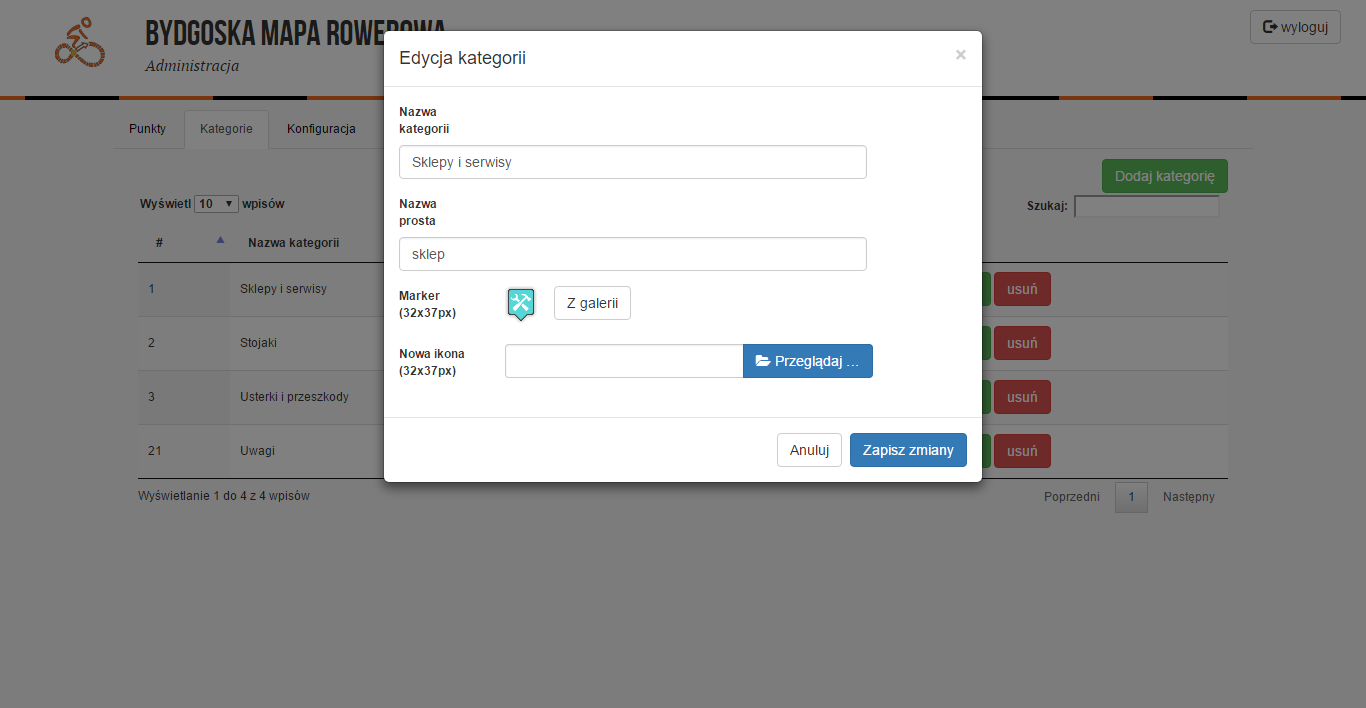Choose marker with Z galerii button
The image size is (1366, 708).
pyautogui.click(x=592, y=303)
